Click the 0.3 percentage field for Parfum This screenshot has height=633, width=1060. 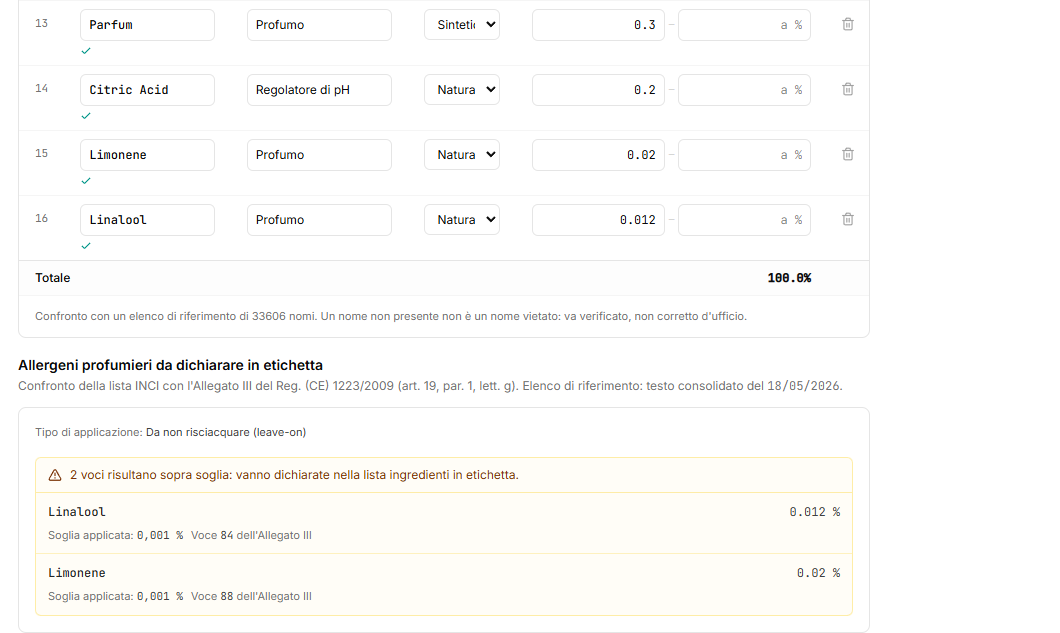[x=598, y=25]
